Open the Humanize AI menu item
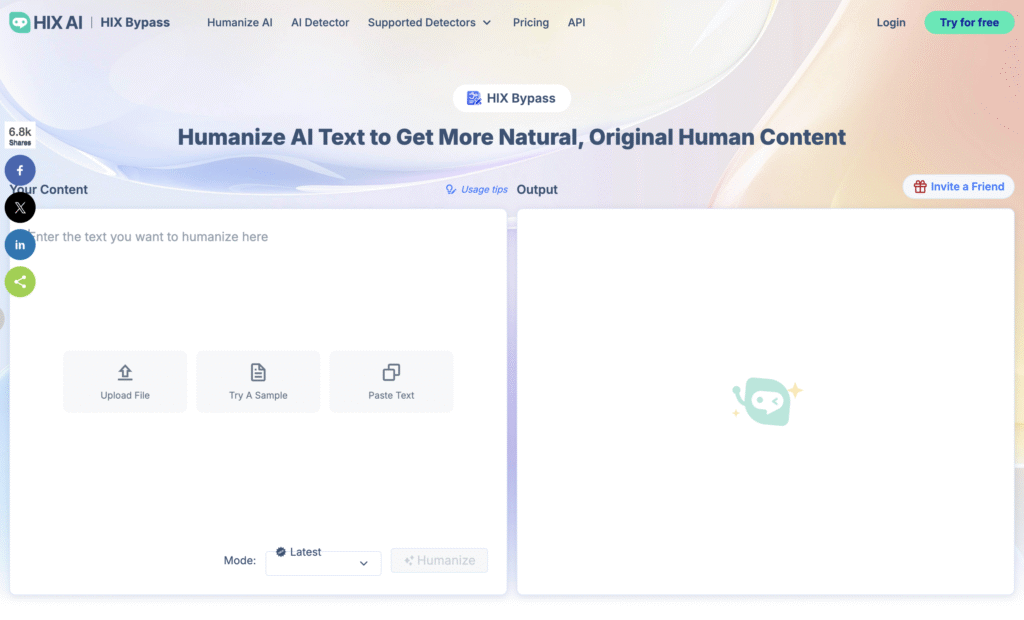Viewport: 1024px width, 620px height. click(x=240, y=22)
